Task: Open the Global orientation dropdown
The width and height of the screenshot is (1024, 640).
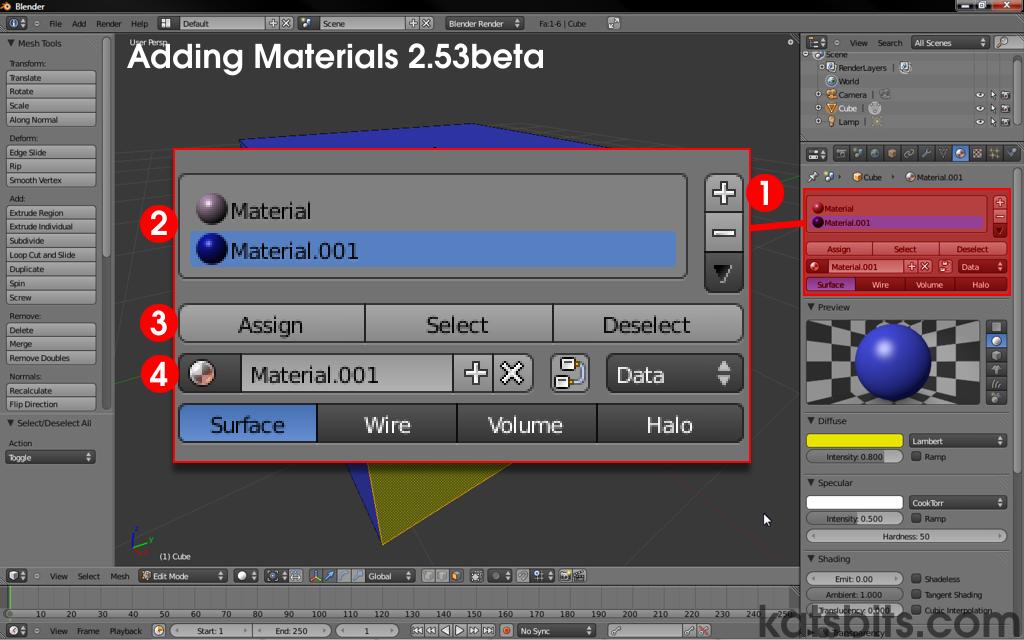Action: click(390, 576)
